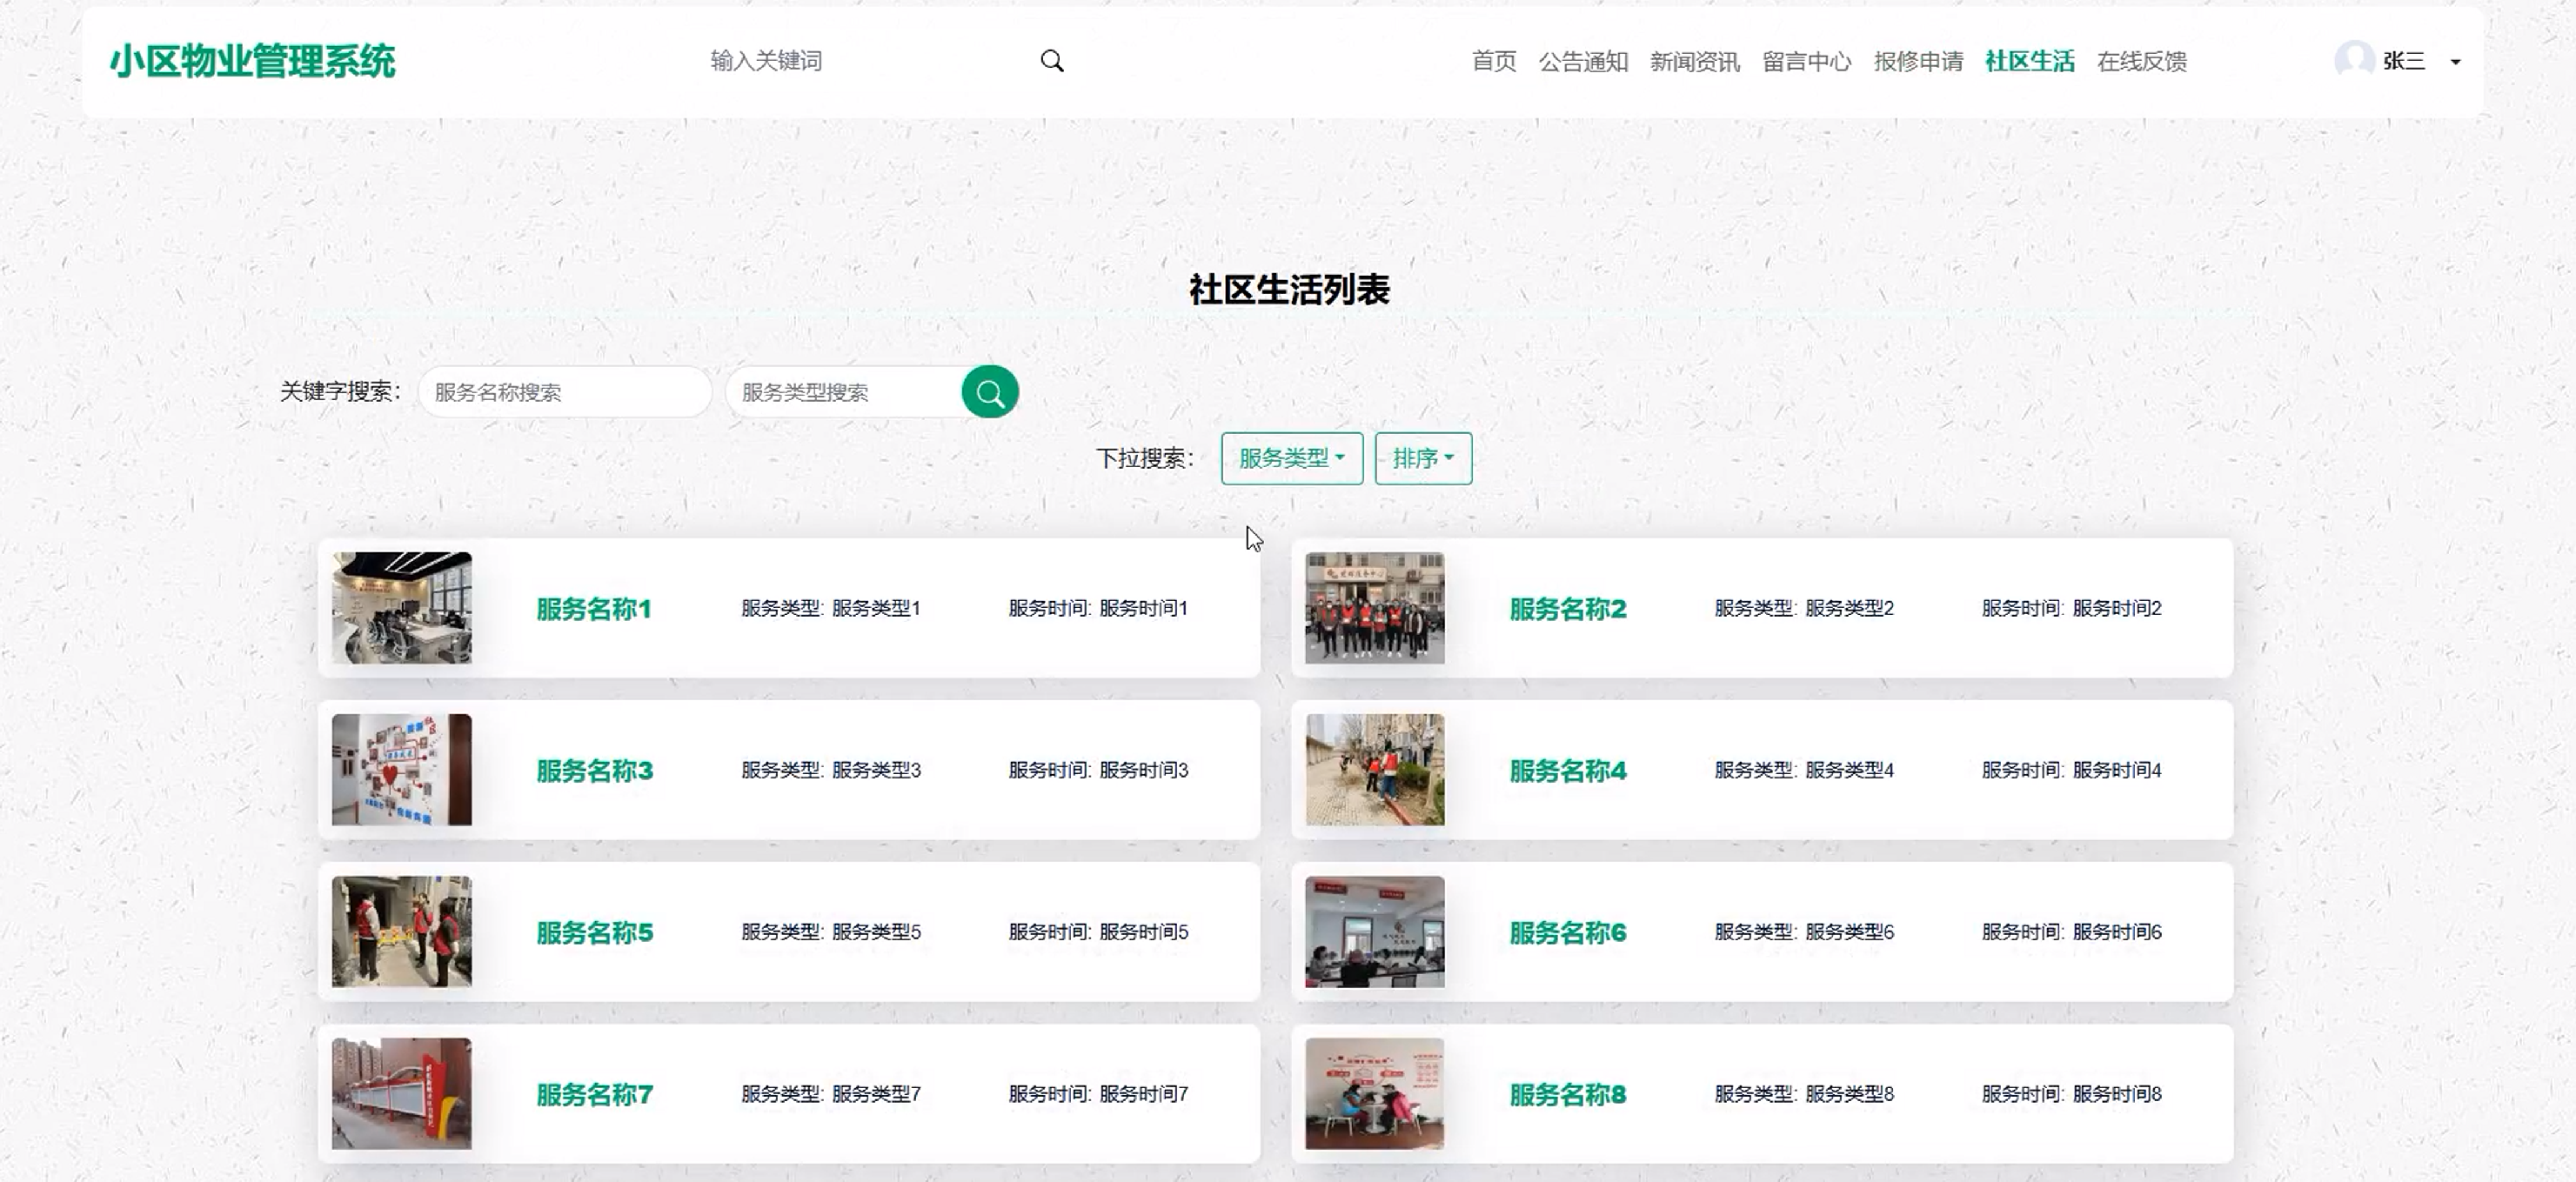The height and width of the screenshot is (1182, 2576).
Task: Select the 服务名称7 thumbnail picture
Action: pos(401,1093)
